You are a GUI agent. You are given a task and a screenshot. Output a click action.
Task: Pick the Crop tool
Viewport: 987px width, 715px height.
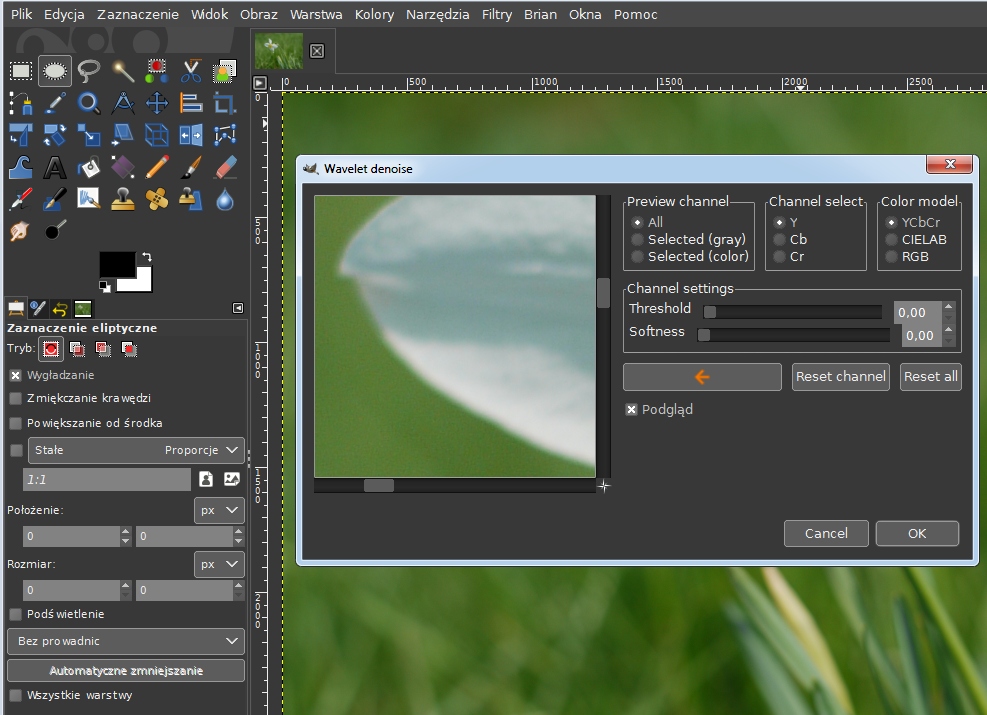(225, 103)
